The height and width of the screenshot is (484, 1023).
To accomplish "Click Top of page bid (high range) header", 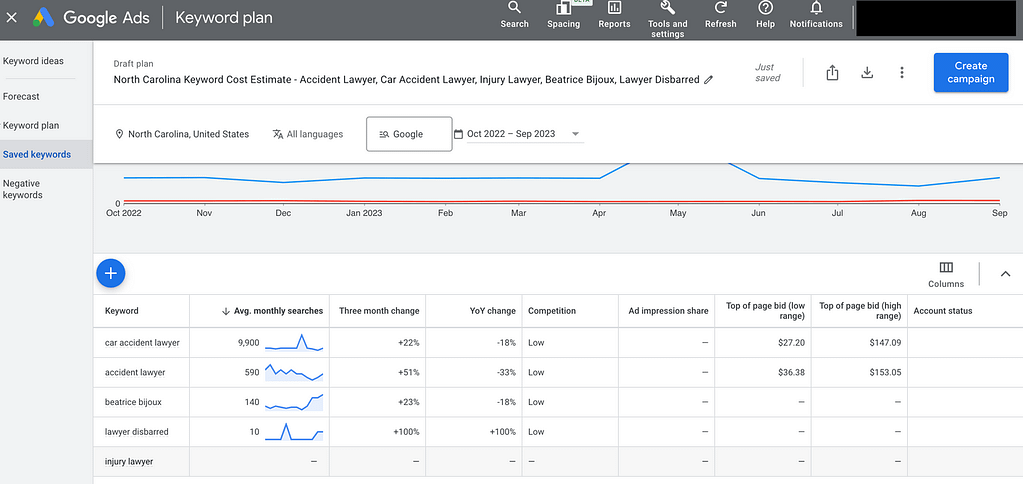I will pyautogui.click(x=860, y=310).
